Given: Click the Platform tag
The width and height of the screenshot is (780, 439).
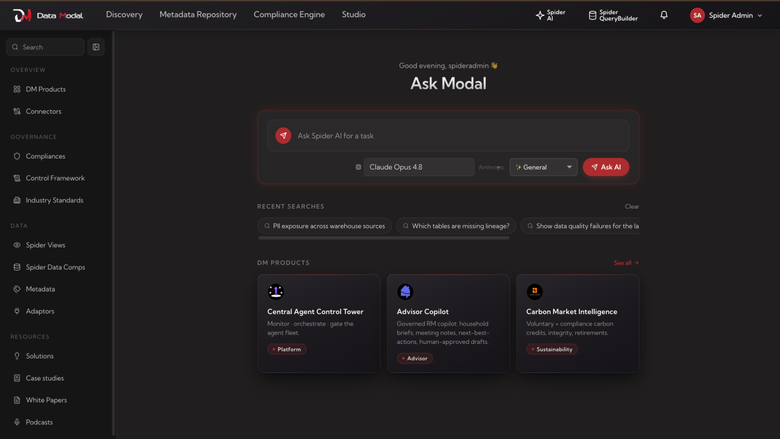Looking at the screenshot, I should tap(287, 349).
